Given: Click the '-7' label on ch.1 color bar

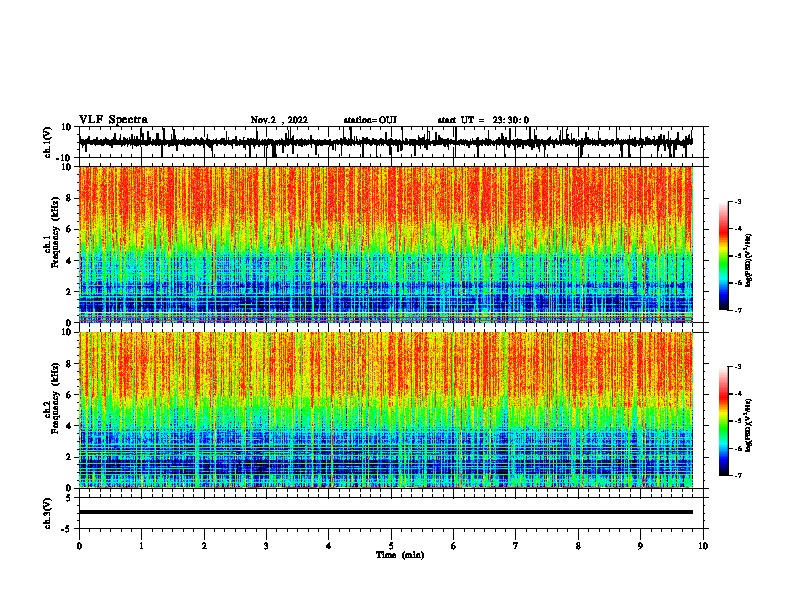Looking at the screenshot, I should coord(737,310).
